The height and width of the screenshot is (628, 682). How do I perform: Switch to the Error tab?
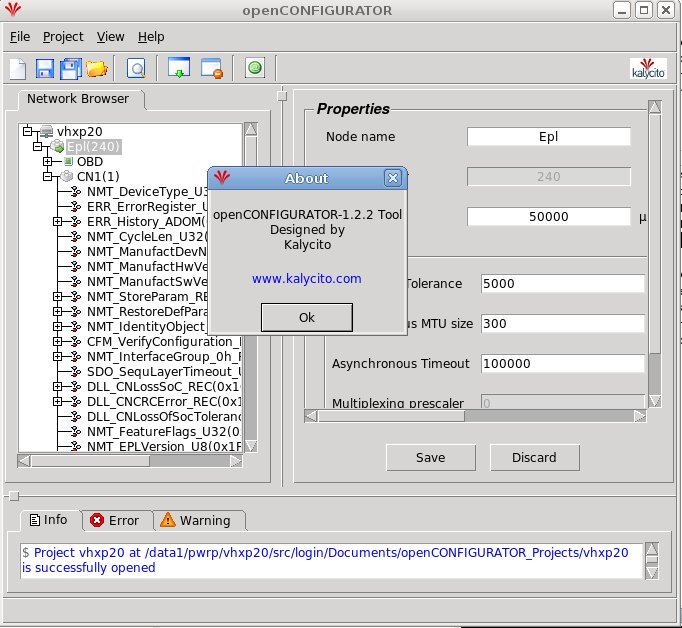(117, 520)
